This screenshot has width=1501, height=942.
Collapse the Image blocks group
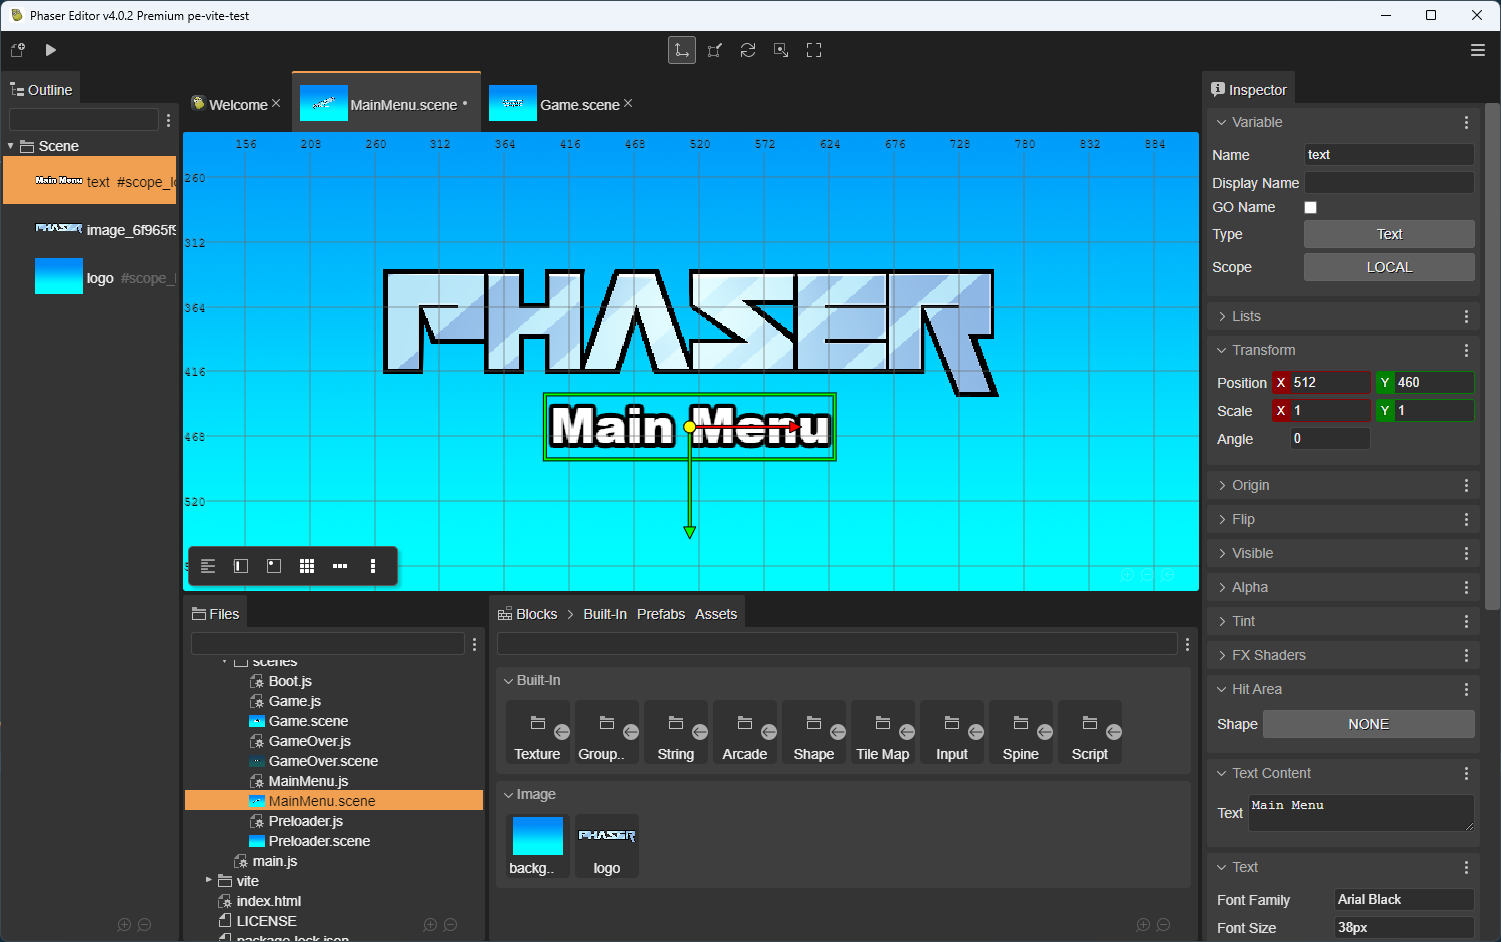[x=508, y=795]
